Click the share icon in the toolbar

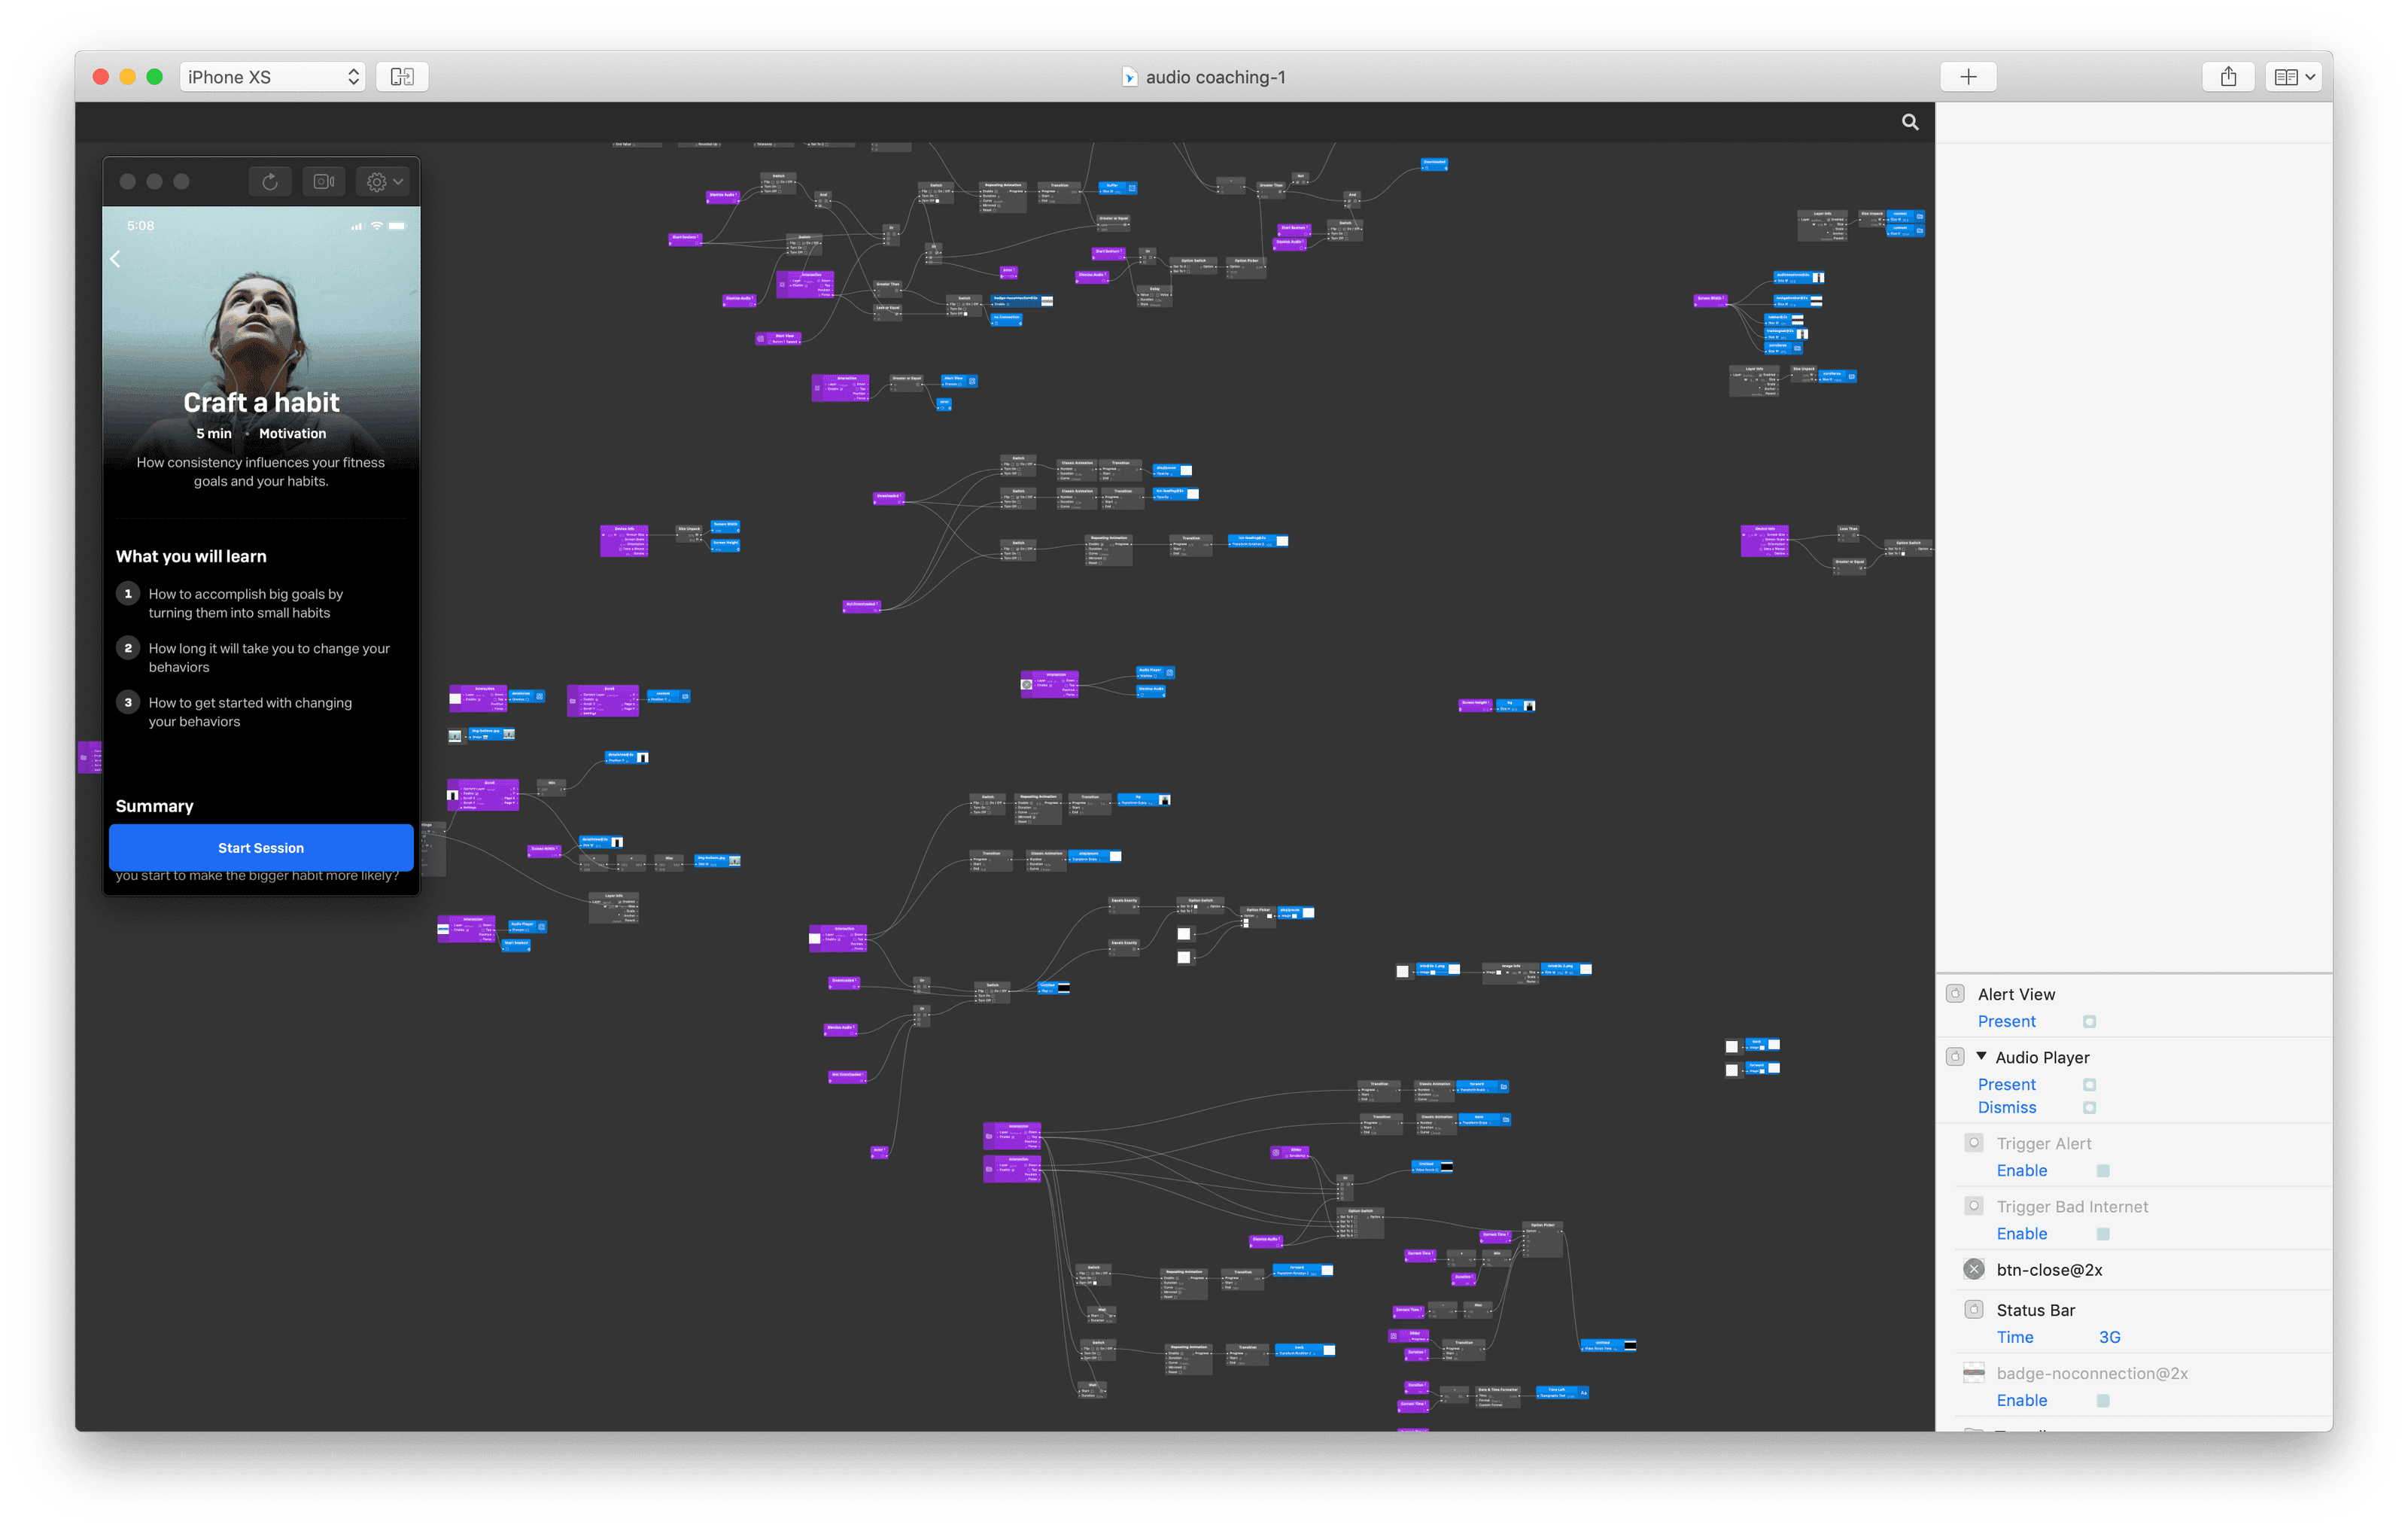coord(2228,77)
